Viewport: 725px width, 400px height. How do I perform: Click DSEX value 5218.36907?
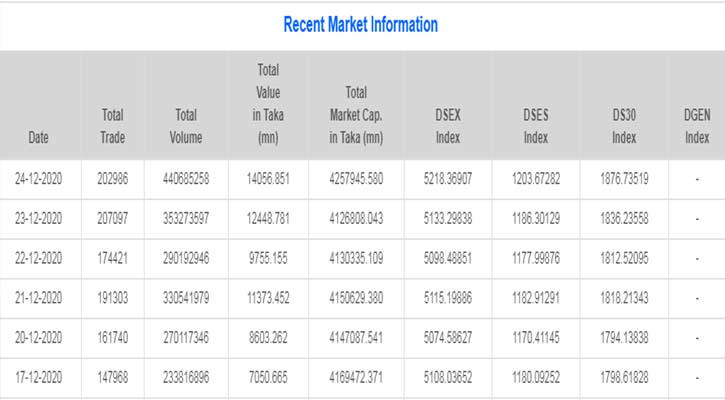pyautogui.click(x=447, y=179)
